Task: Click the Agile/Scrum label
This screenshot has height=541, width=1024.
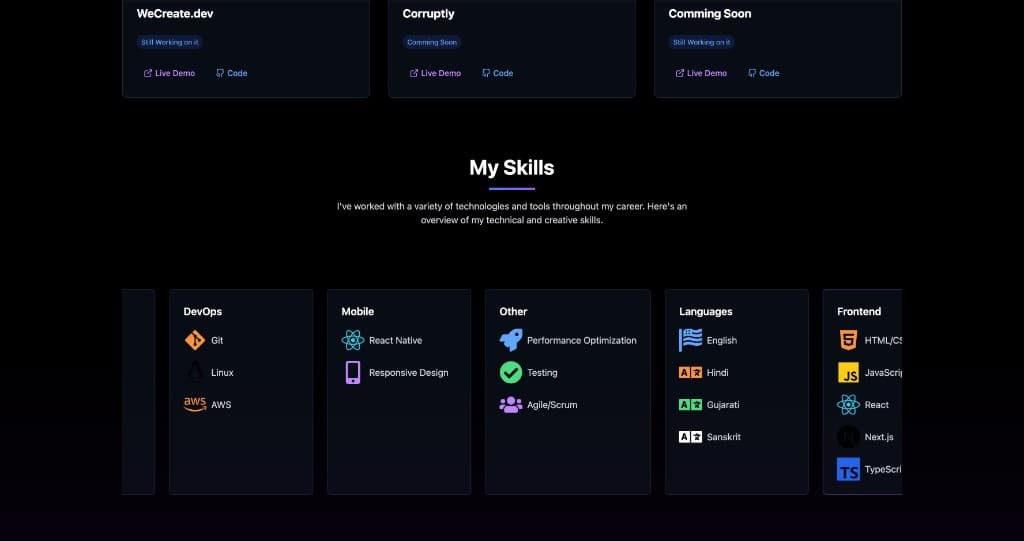Action: tap(552, 404)
